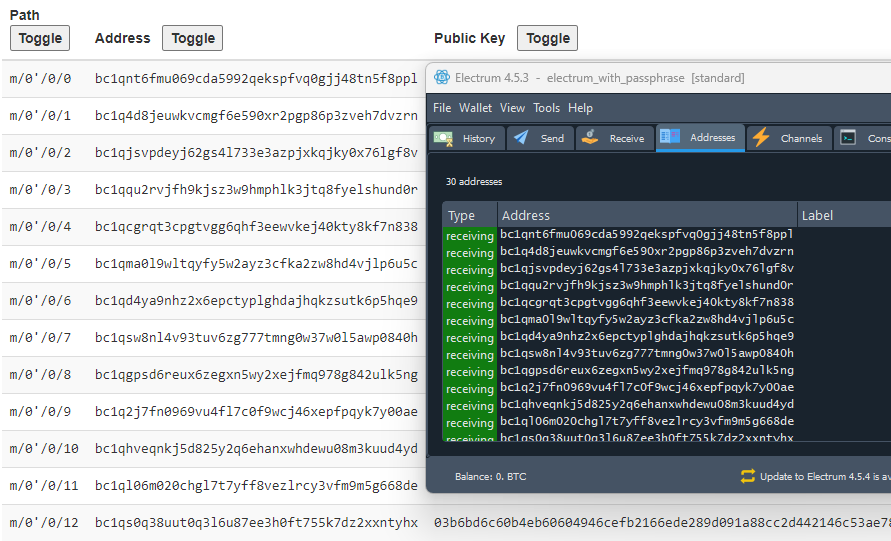Click web table address bc1qd4ya9nhz2x6epctyplghdajhqkzsutk6p5hqe9
This screenshot has width=891, height=541.
pyautogui.click(x=256, y=301)
